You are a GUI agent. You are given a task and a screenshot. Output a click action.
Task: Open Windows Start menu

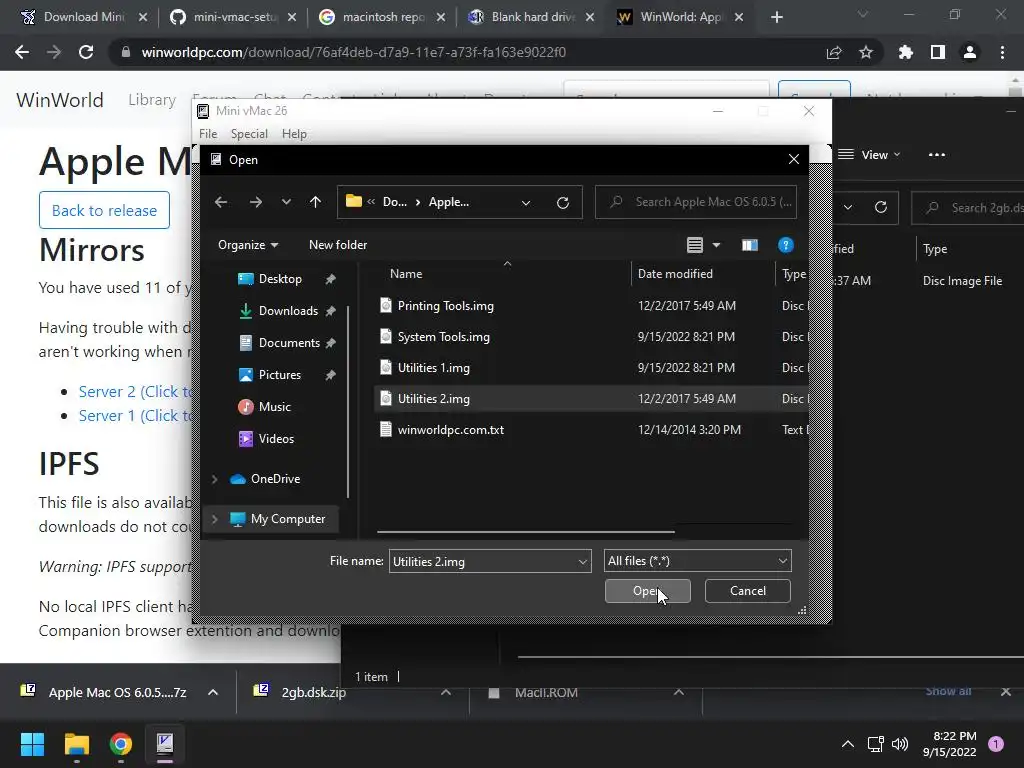click(x=32, y=744)
